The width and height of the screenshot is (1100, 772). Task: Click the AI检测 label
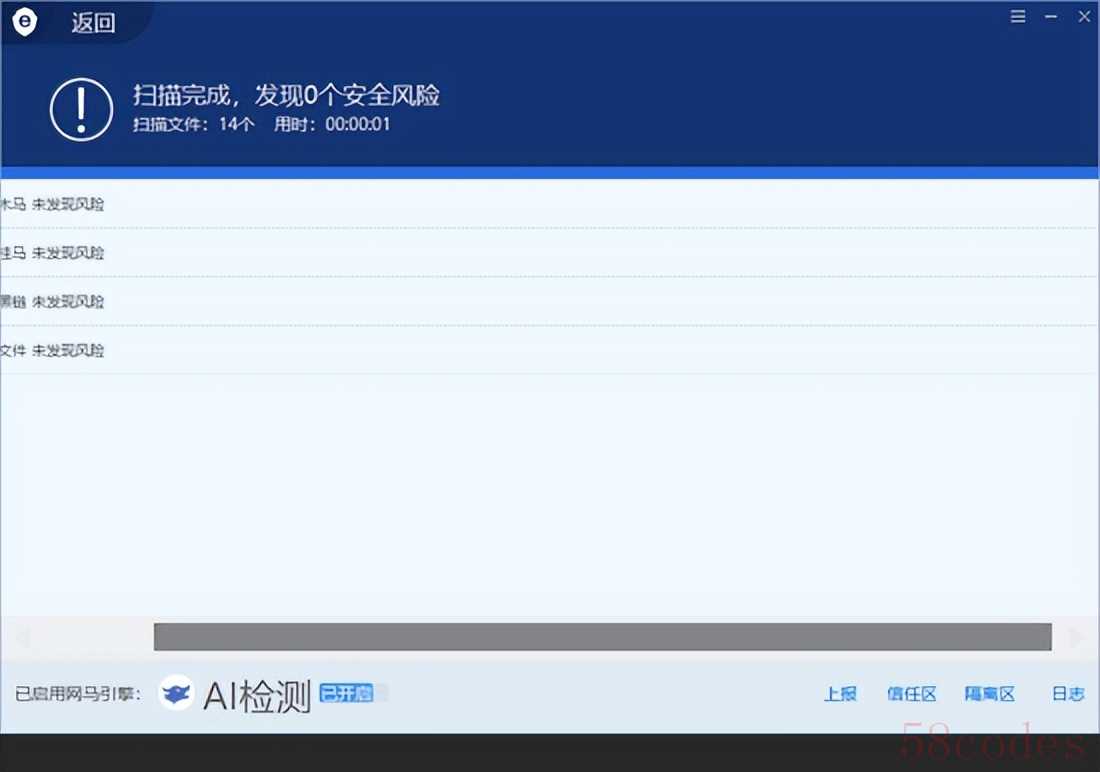pos(257,696)
